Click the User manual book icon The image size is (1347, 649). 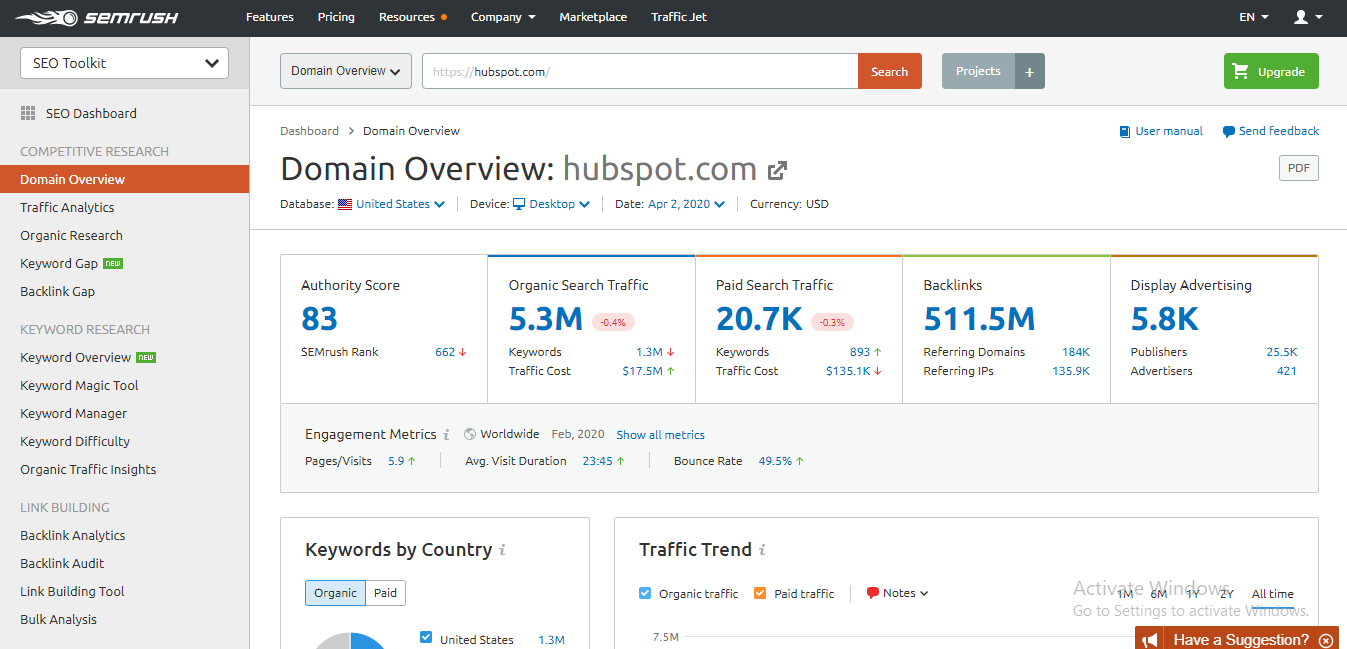pos(1125,131)
